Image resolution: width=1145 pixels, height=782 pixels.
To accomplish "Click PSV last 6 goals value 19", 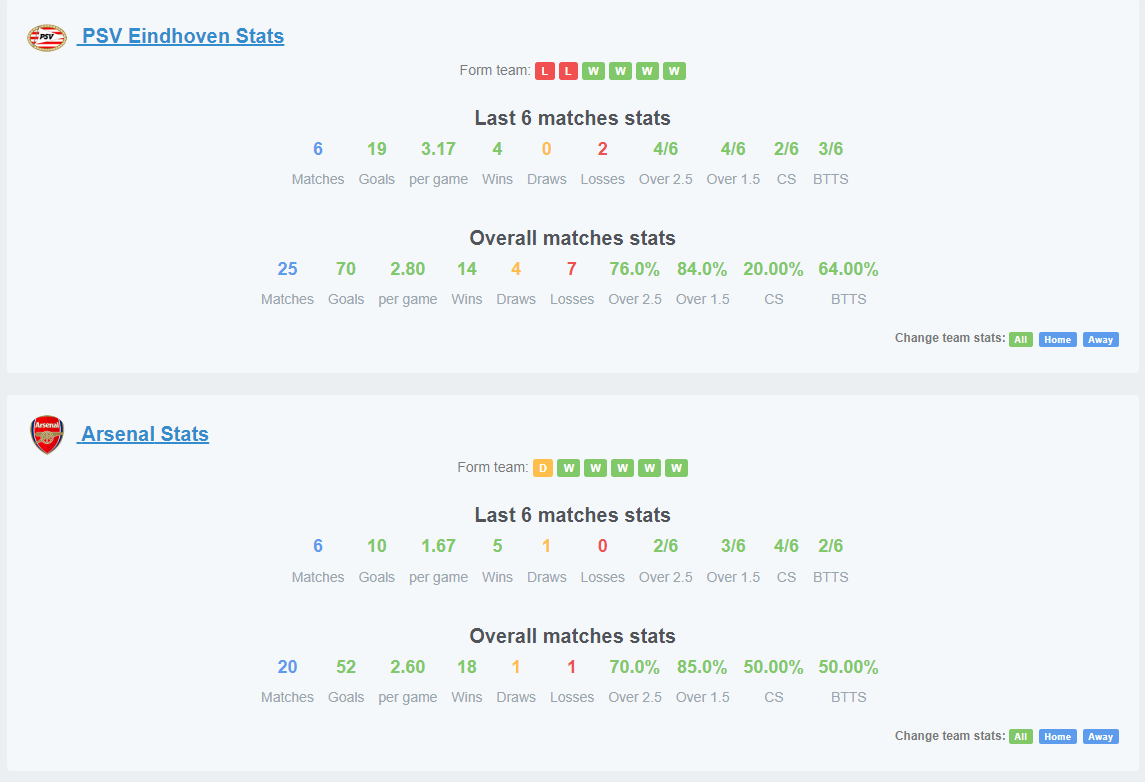I will (x=377, y=149).
